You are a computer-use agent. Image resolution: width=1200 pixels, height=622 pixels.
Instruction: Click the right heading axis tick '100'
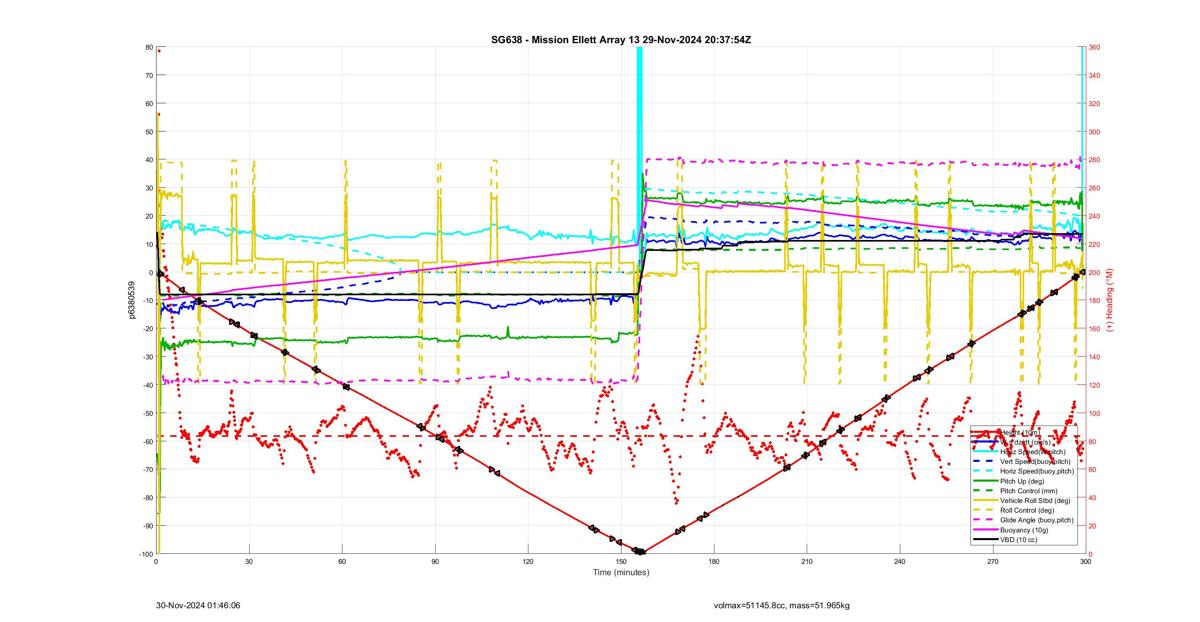tap(1095, 413)
